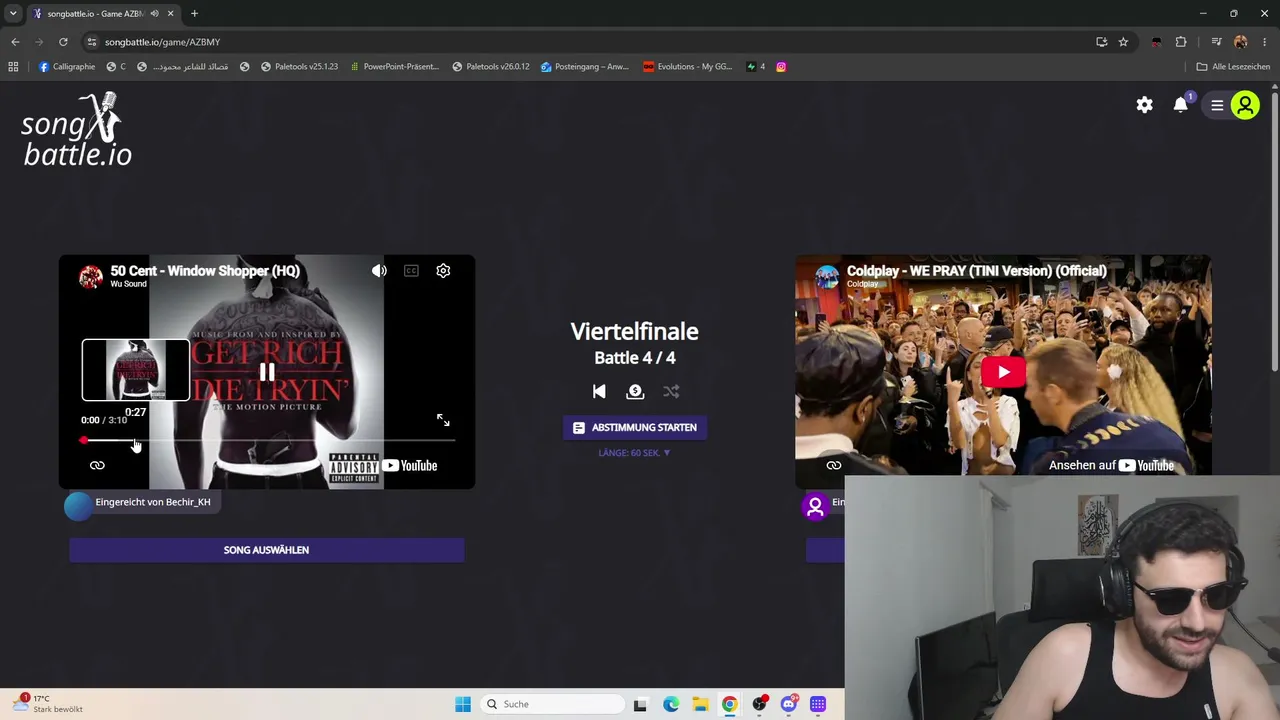Open Instagram bookmark icon
The image size is (1280, 720).
coord(781,67)
